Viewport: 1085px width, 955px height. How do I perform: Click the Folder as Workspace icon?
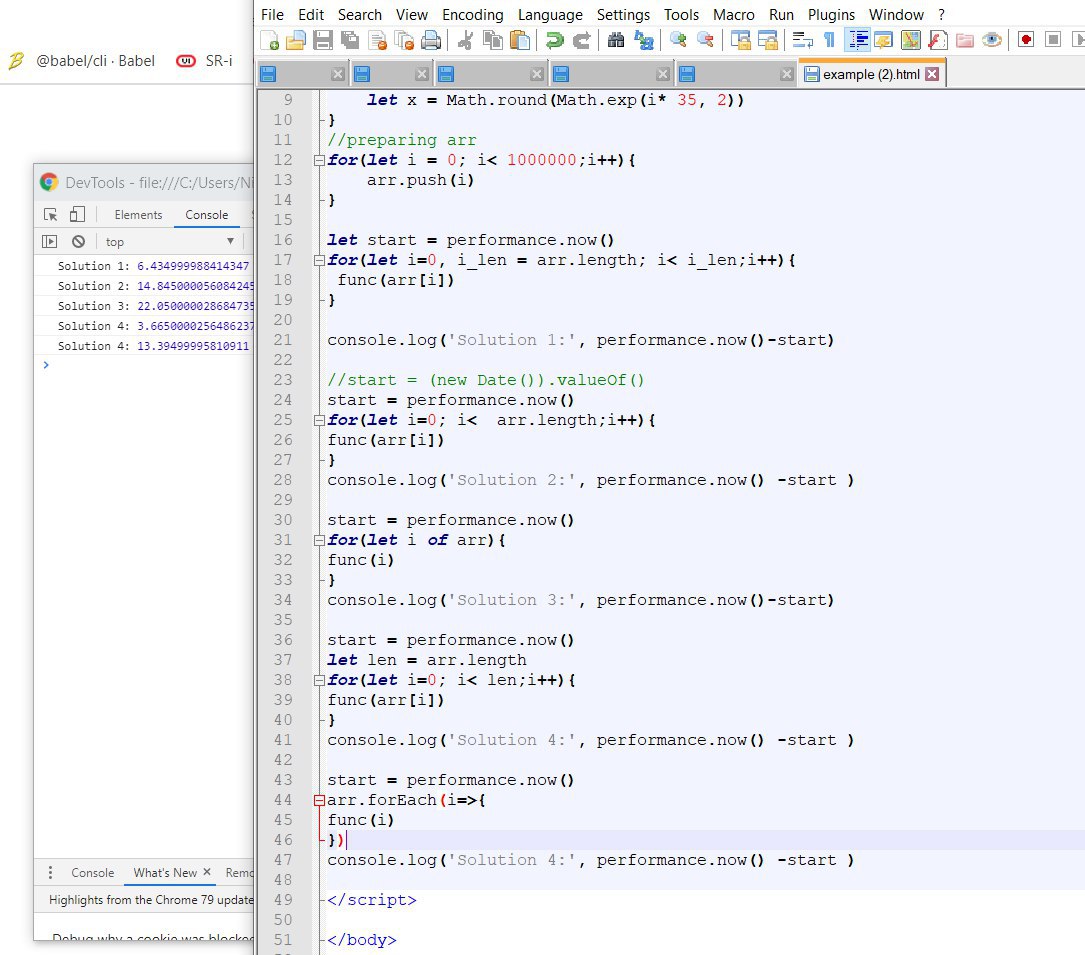point(965,41)
